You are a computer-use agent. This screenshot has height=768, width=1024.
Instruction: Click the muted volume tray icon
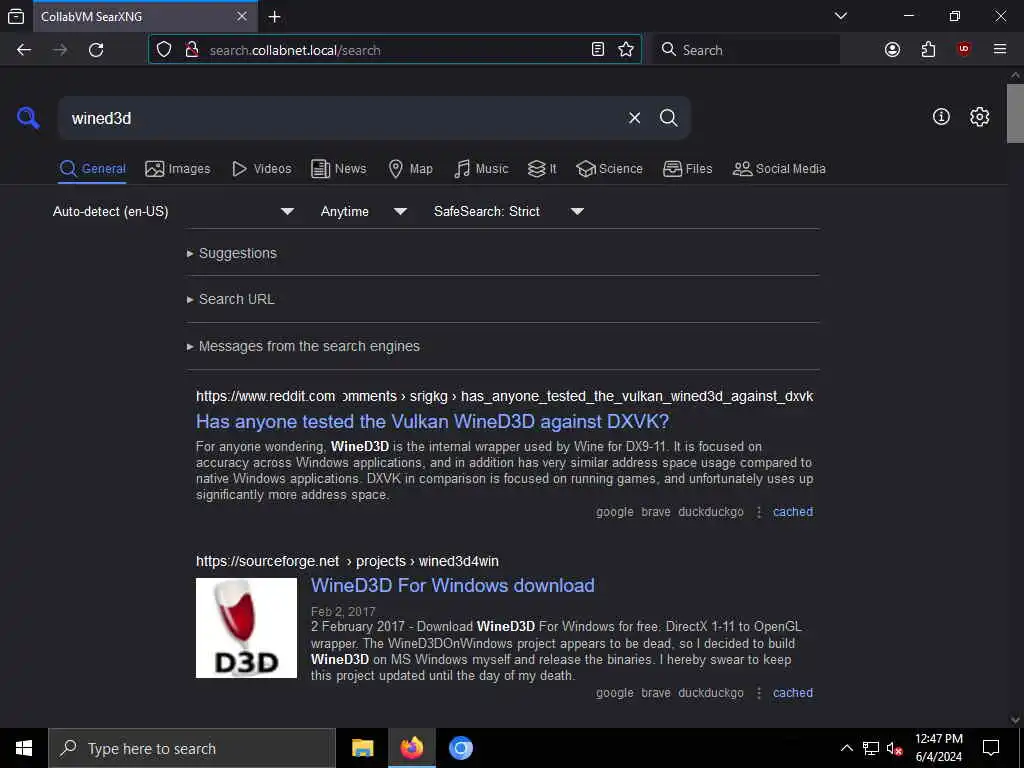coord(895,748)
